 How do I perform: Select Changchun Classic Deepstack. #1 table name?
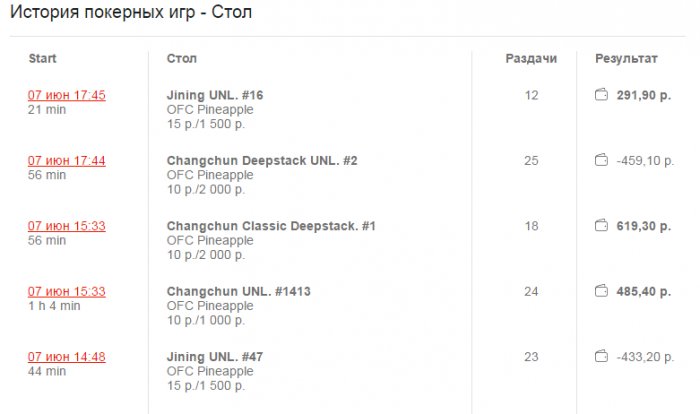pyautogui.click(x=270, y=226)
